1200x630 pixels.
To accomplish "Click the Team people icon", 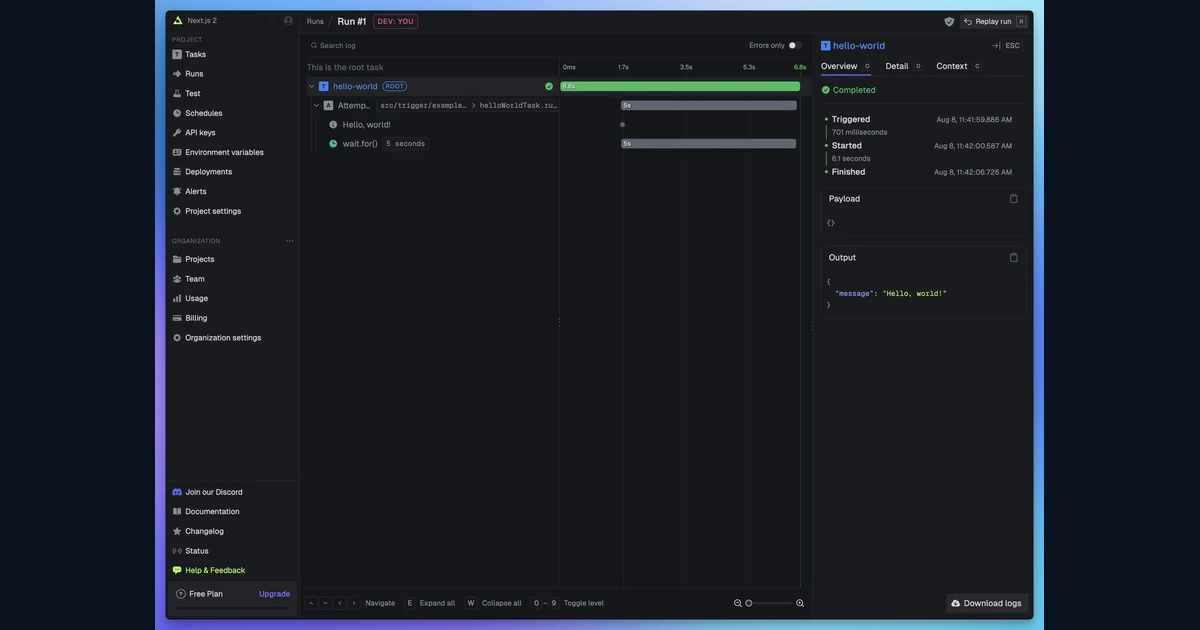I will 177,279.
